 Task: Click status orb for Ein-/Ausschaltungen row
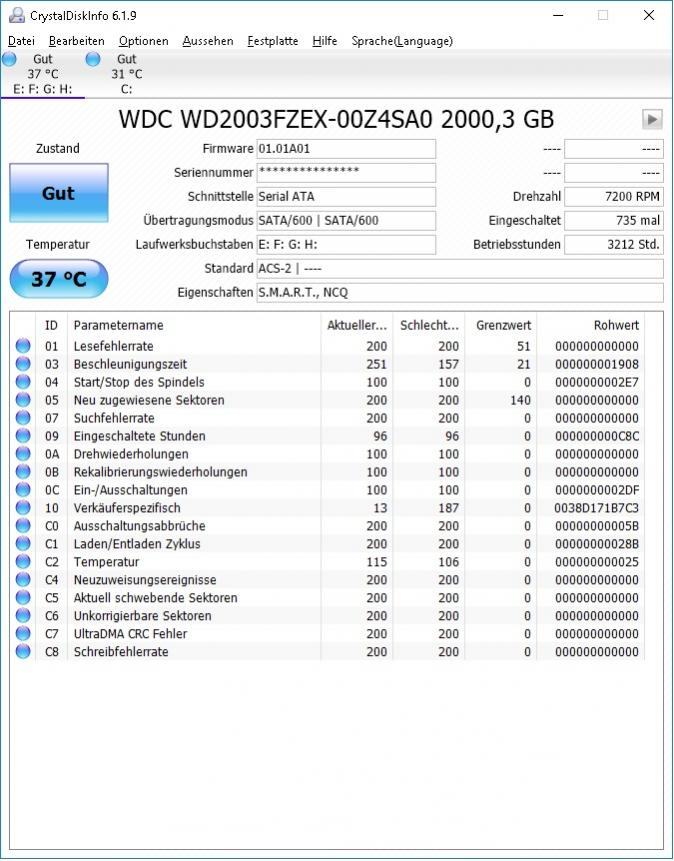coord(23,490)
